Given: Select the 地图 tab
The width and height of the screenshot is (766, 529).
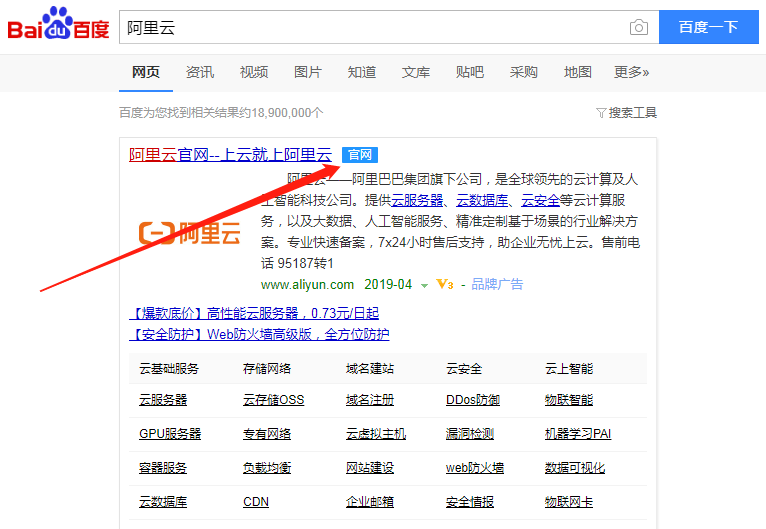Looking at the screenshot, I should click(x=578, y=72).
